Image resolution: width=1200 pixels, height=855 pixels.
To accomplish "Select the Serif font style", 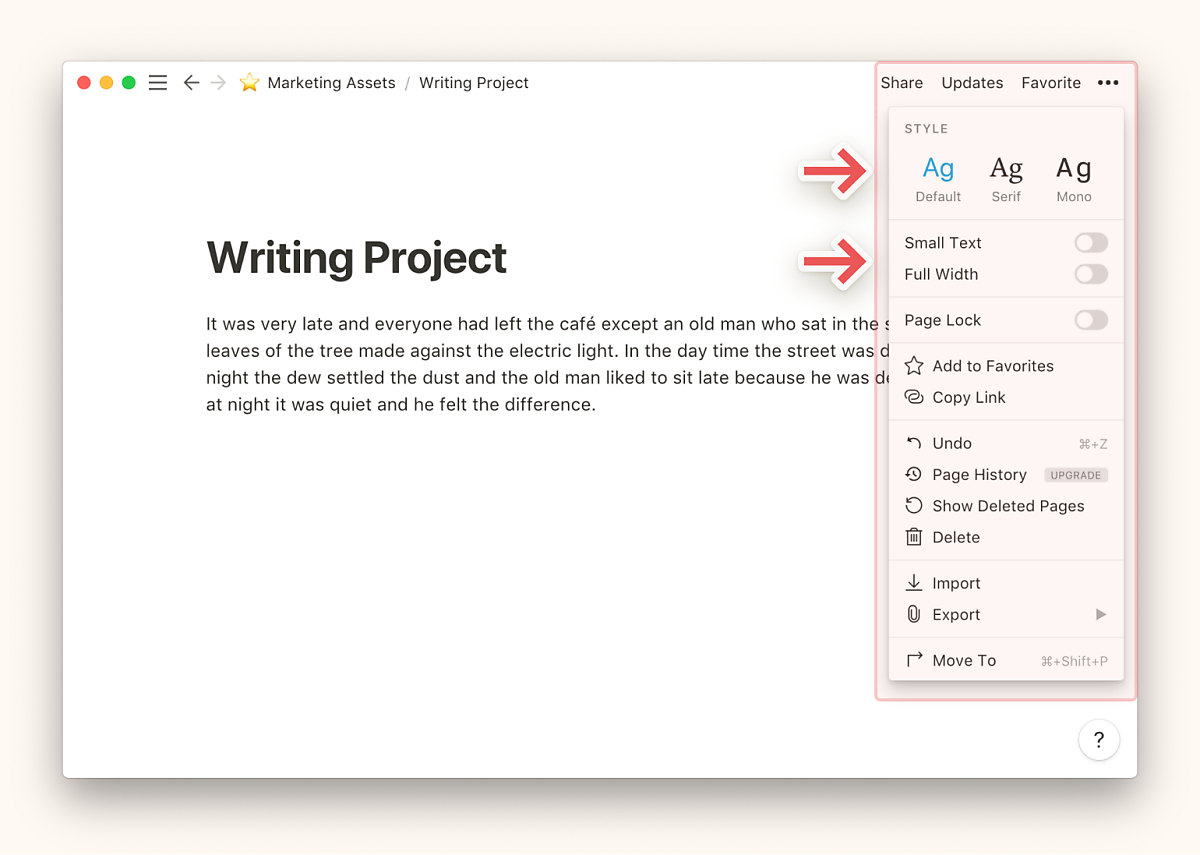I will 1006,179.
